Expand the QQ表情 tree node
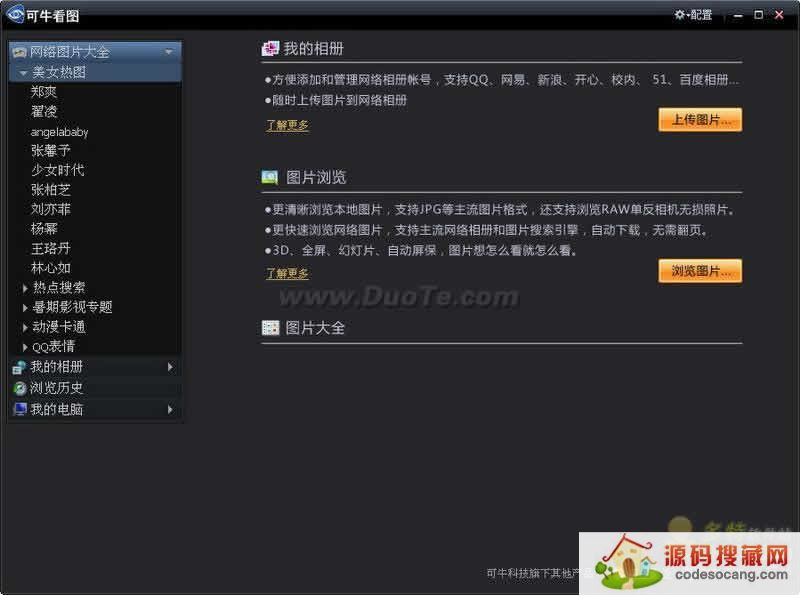This screenshot has height=595, width=800. coord(24,347)
